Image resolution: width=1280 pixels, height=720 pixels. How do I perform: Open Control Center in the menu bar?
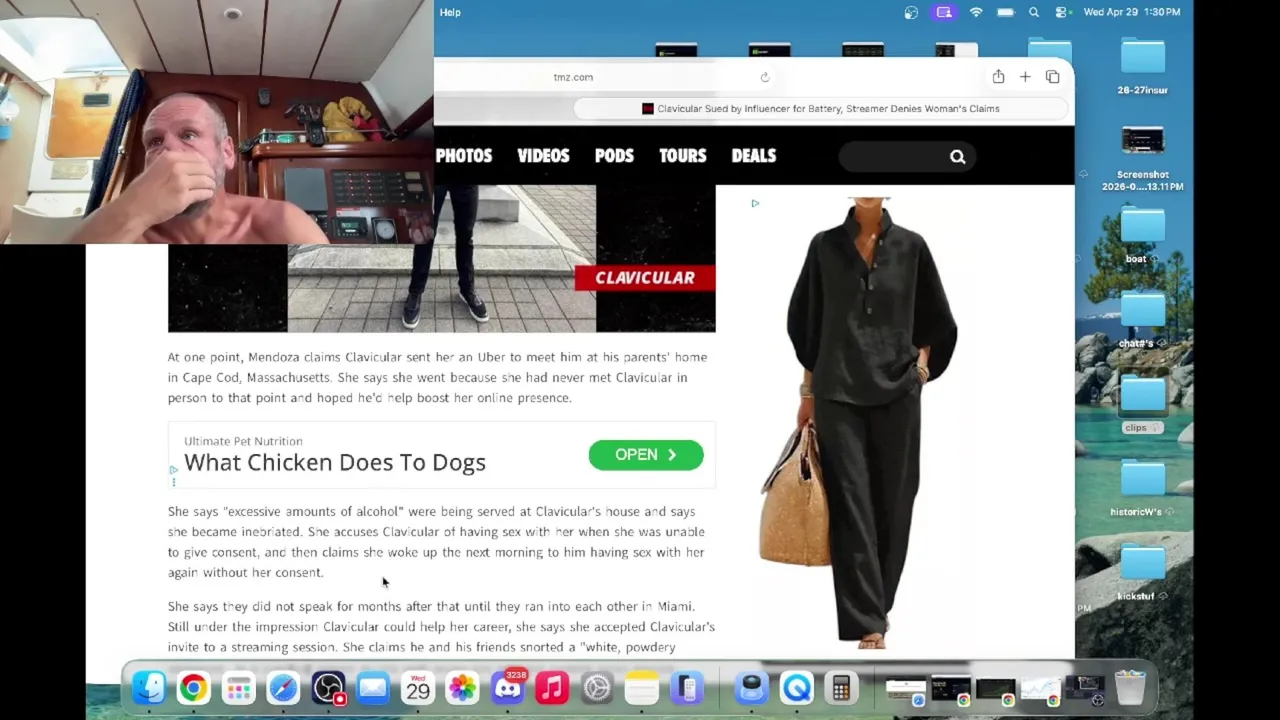pyautogui.click(x=1062, y=12)
